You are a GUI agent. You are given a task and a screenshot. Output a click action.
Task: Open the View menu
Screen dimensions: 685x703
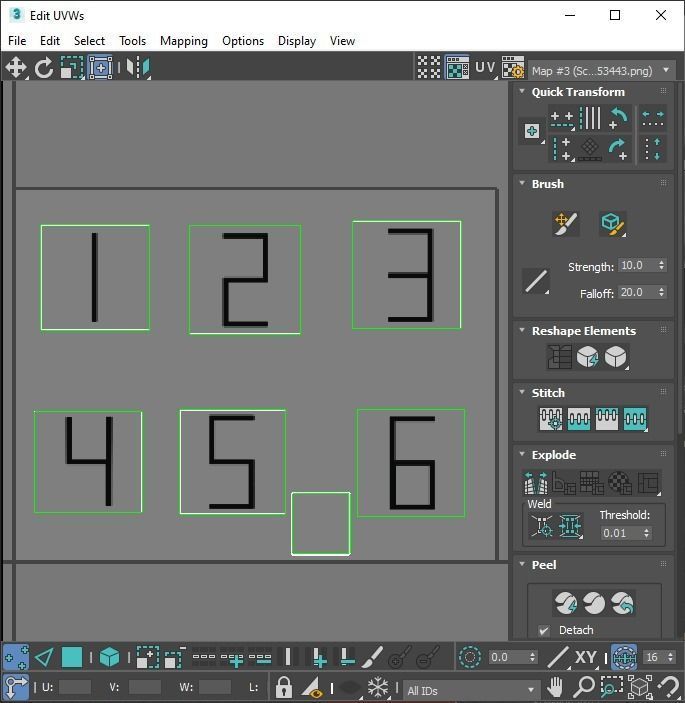click(x=342, y=41)
